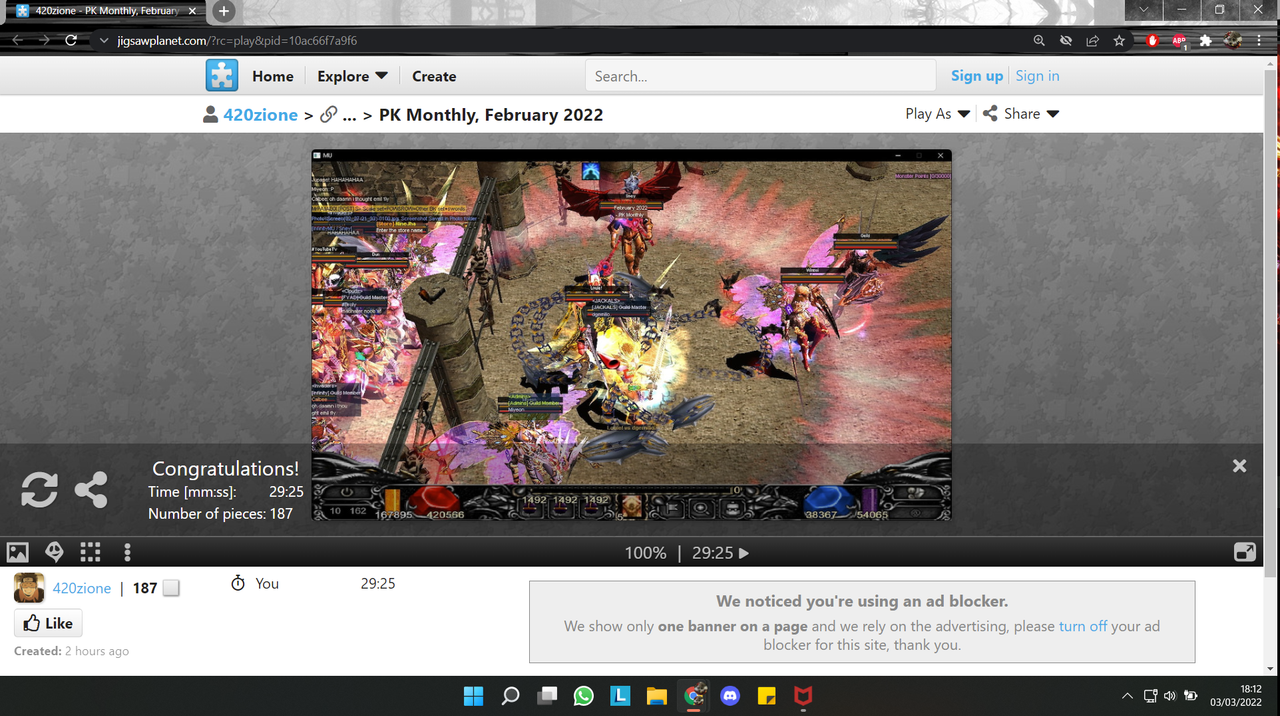This screenshot has width=1280, height=716.
Task: Open the red shield extension
Action: pyautogui.click(x=1152, y=41)
